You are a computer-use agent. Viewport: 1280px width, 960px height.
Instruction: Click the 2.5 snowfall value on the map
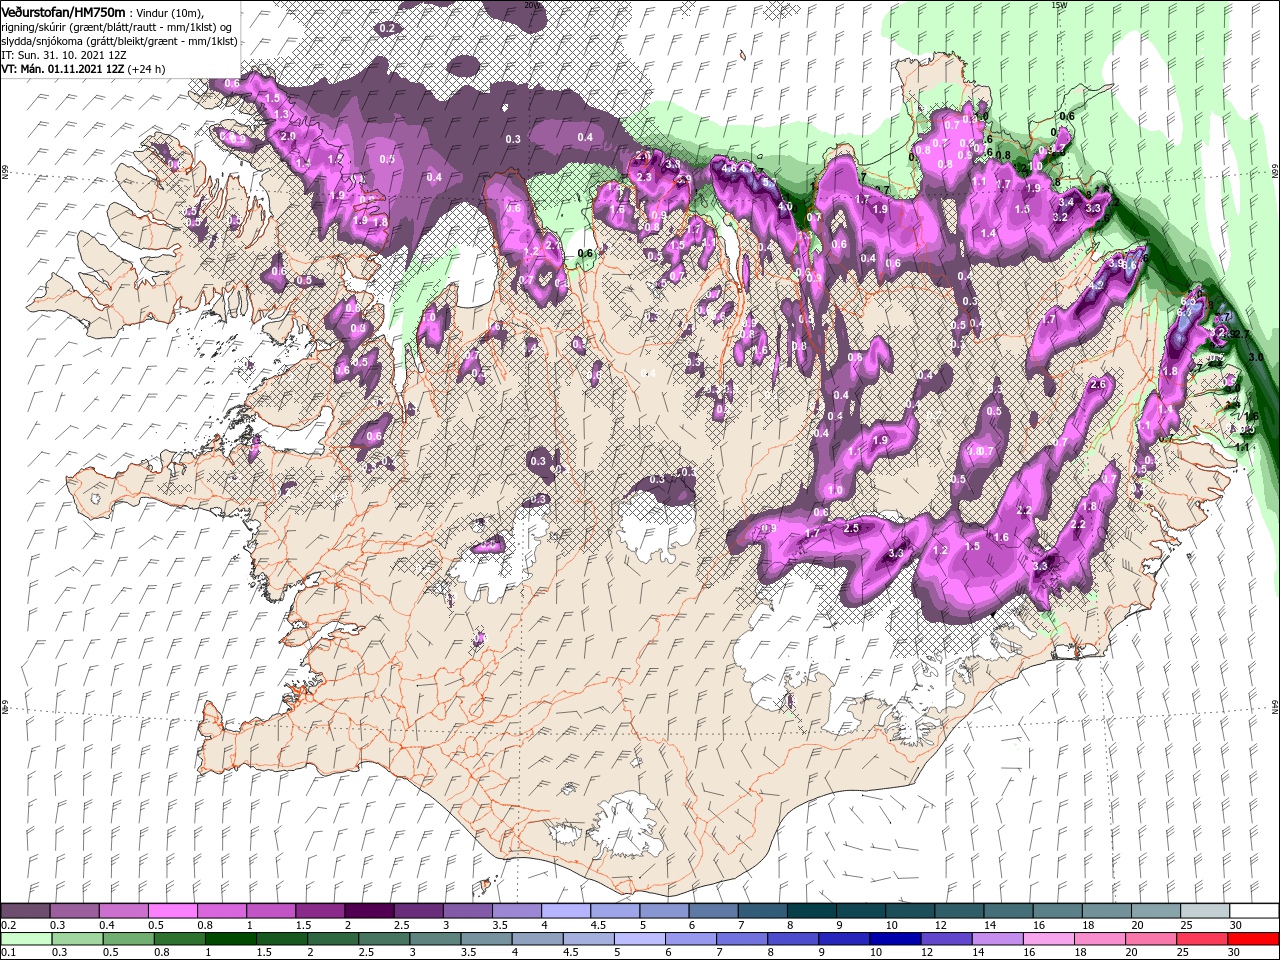tap(852, 527)
